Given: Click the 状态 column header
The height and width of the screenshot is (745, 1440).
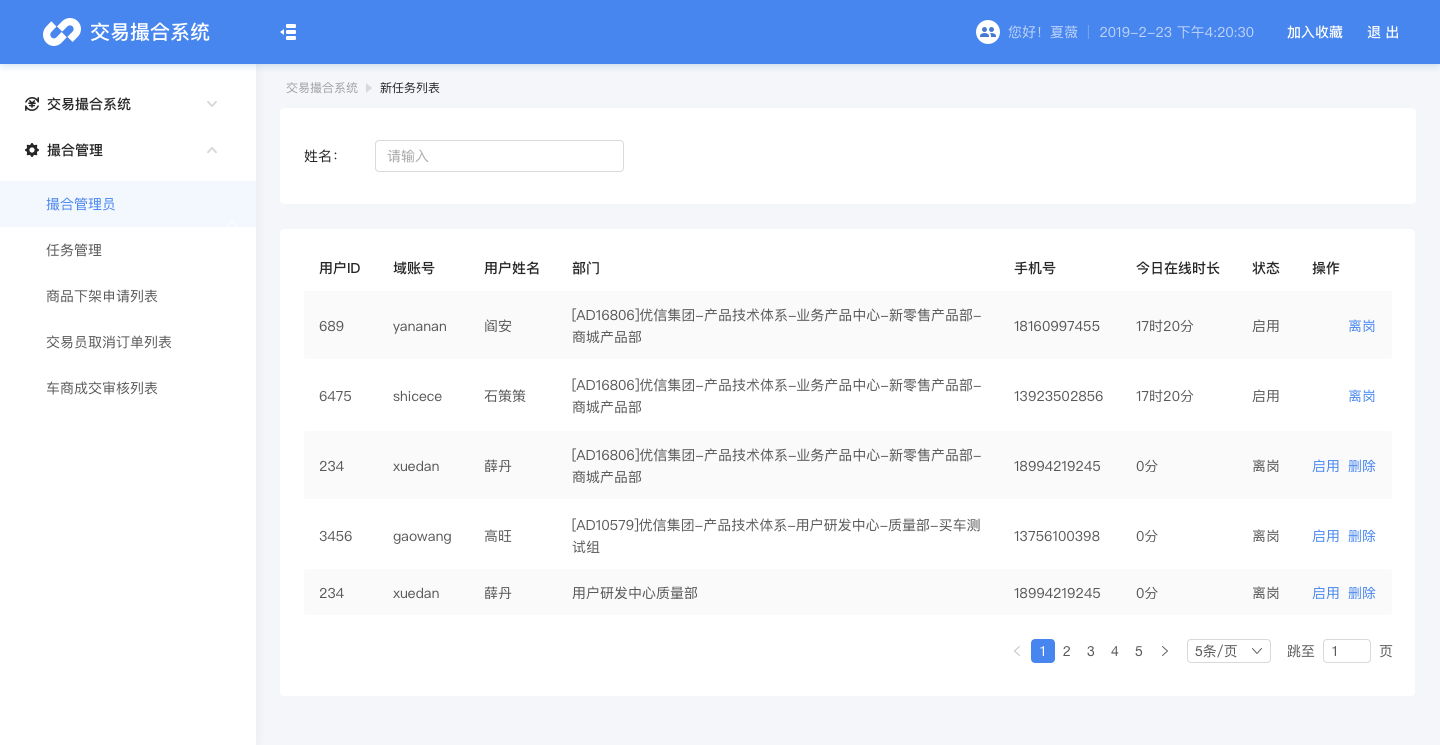Looking at the screenshot, I should 1266,268.
